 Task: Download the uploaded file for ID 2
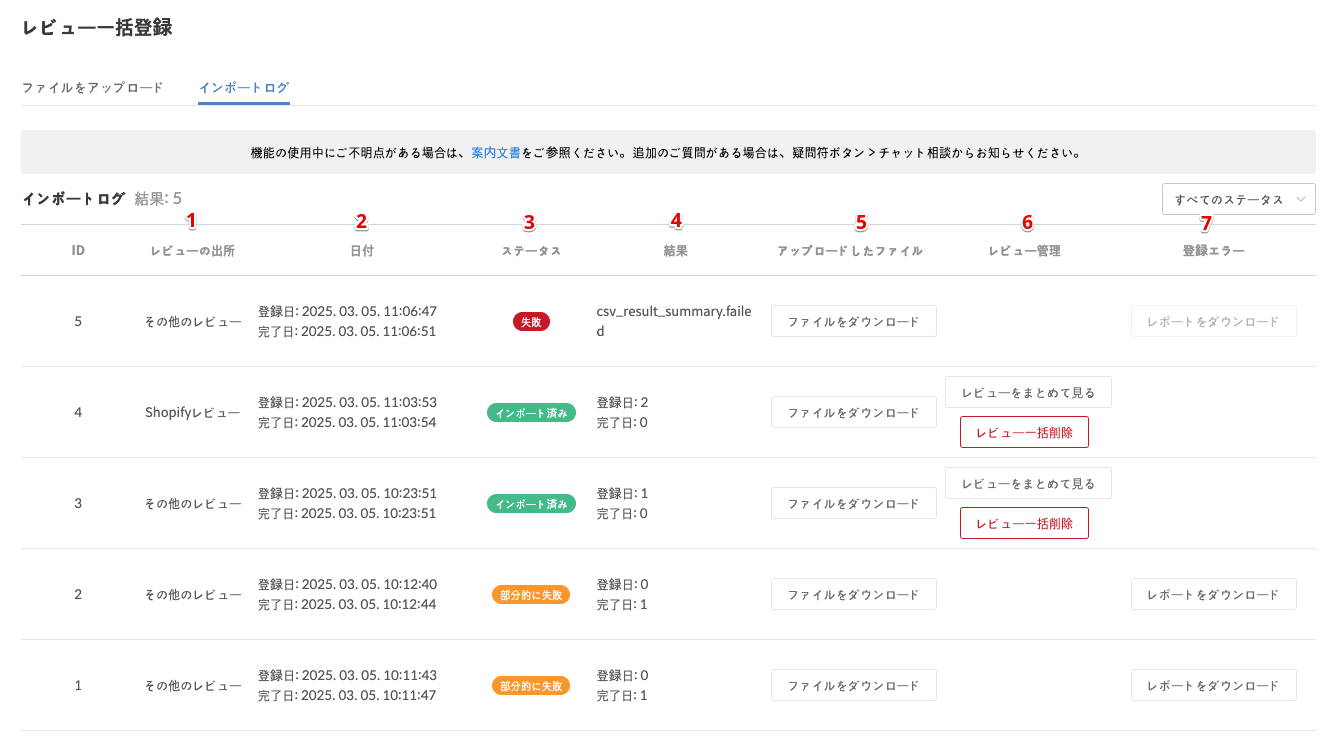(x=853, y=594)
